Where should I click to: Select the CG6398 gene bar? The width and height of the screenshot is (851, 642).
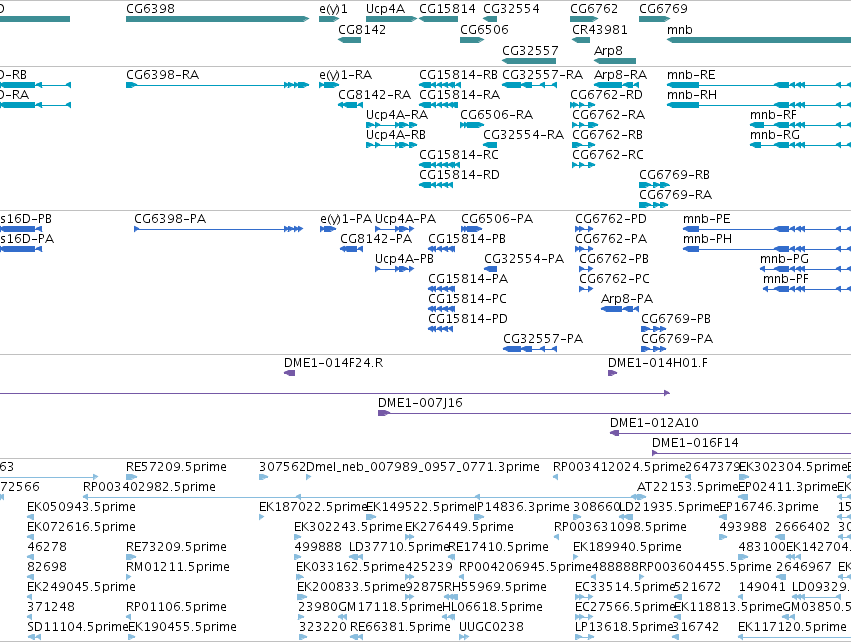[x=217, y=19]
